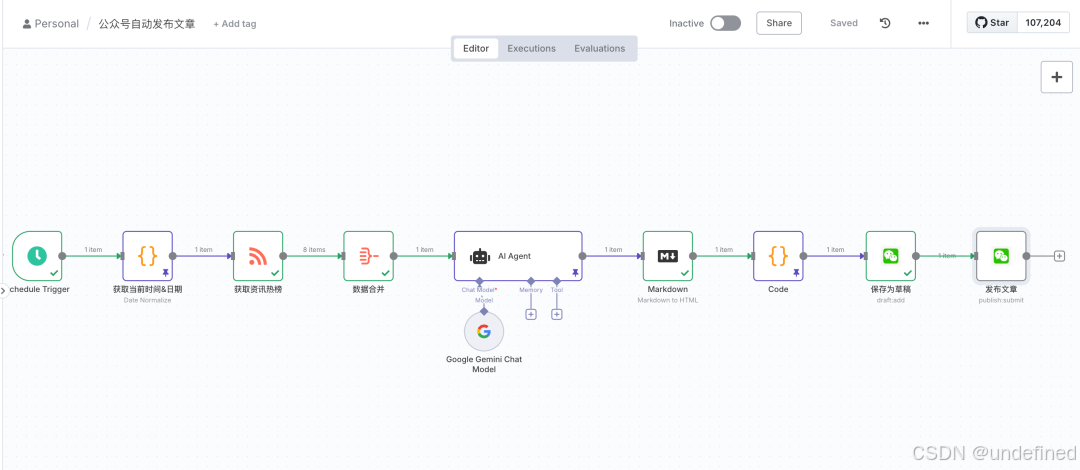1080x470 pixels.
Task: Click the Personal owner icon
Action: pos(27,23)
